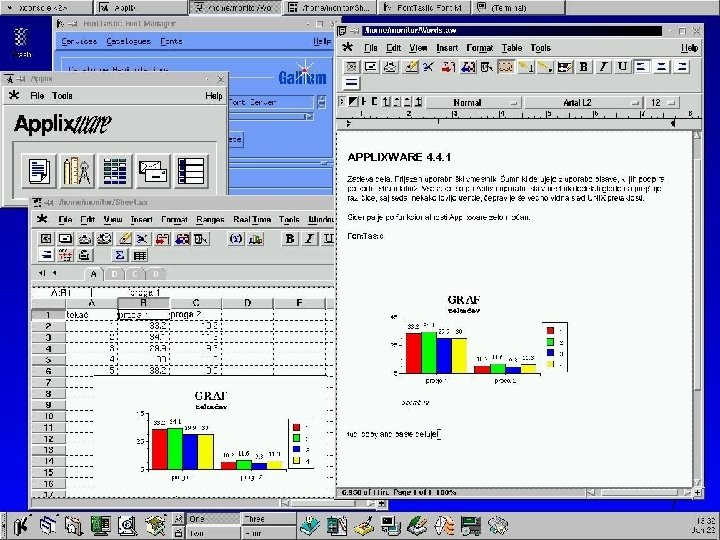Image resolution: width=720 pixels, height=540 pixels.
Task: Open Tools menu in Applix launcher
Action: point(62,96)
